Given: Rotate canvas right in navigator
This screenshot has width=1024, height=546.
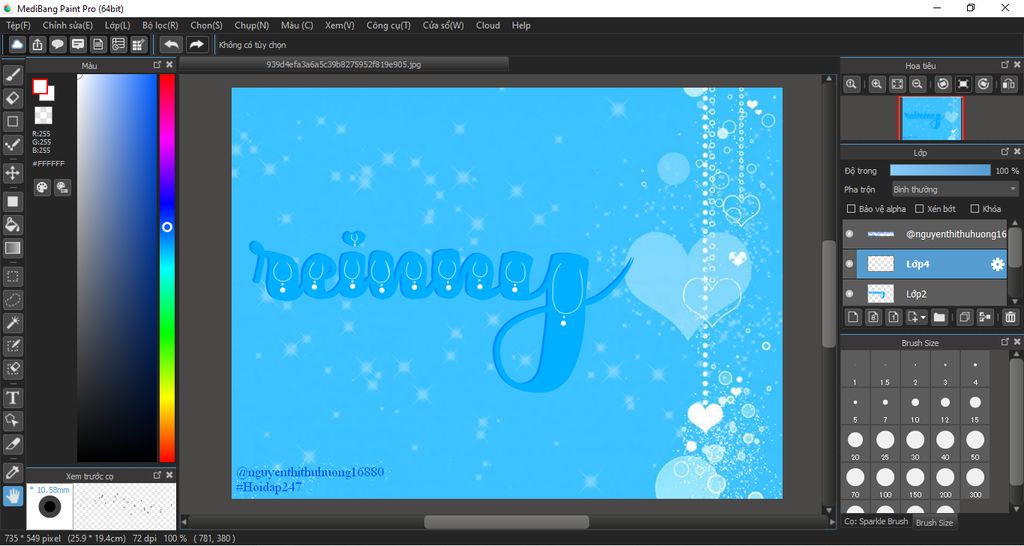Looking at the screenshot, I should (984, 84).
